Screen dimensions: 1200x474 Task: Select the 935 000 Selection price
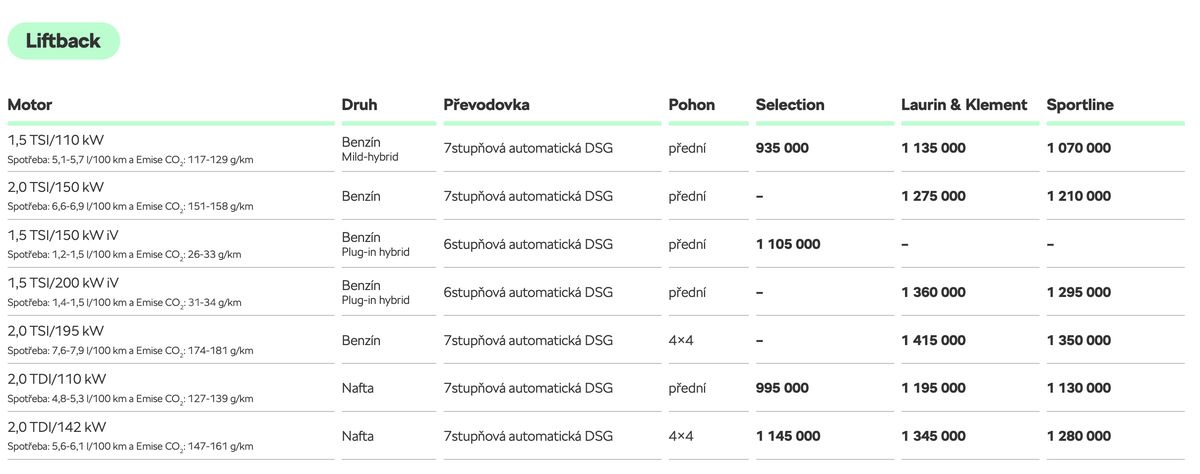782,148
